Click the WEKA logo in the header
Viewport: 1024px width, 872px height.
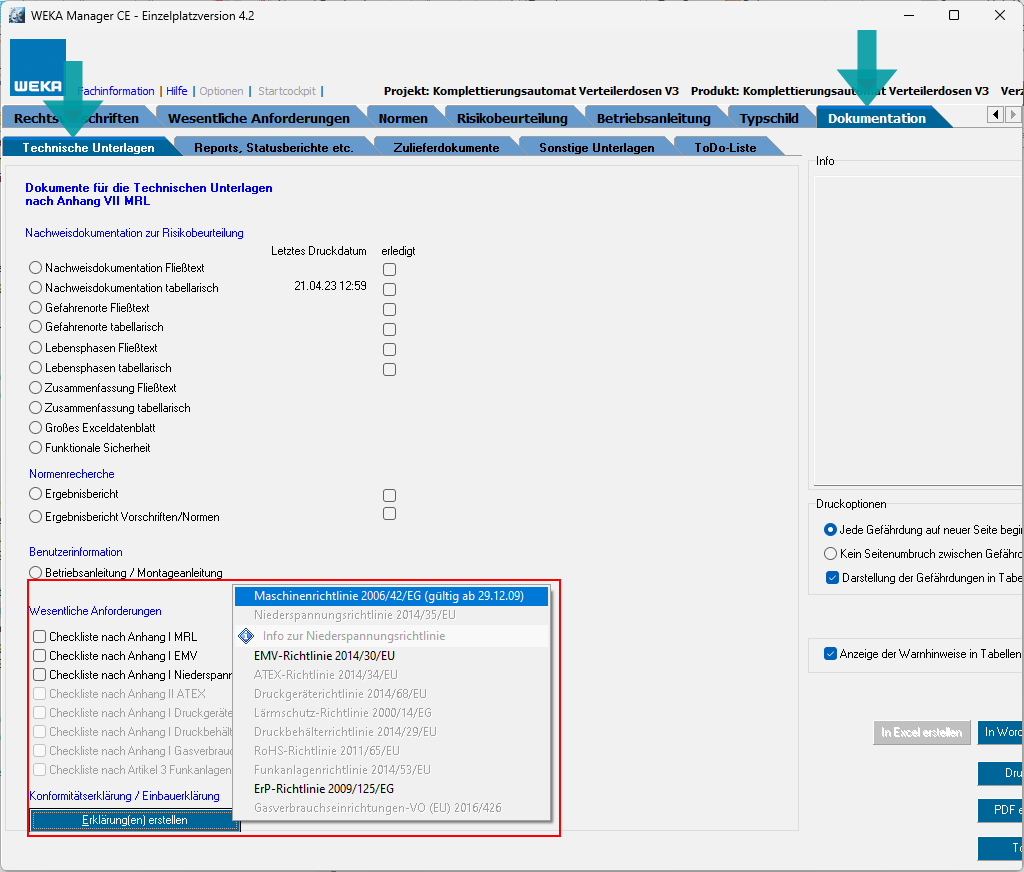point(37,67)
